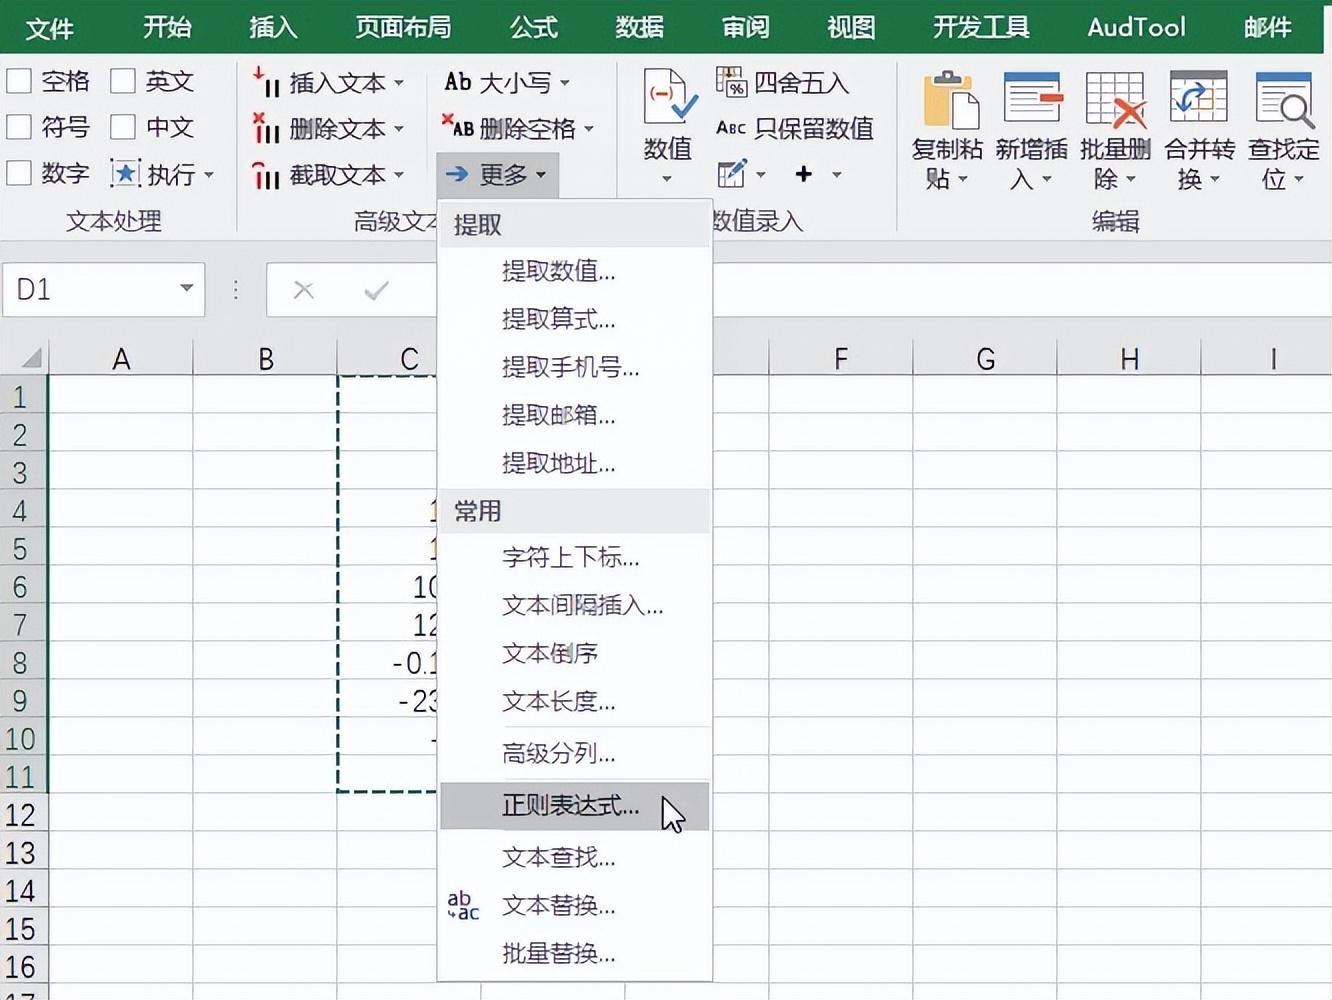
Task: Toggle the 符号 checkbox
Action: point(19,127)
